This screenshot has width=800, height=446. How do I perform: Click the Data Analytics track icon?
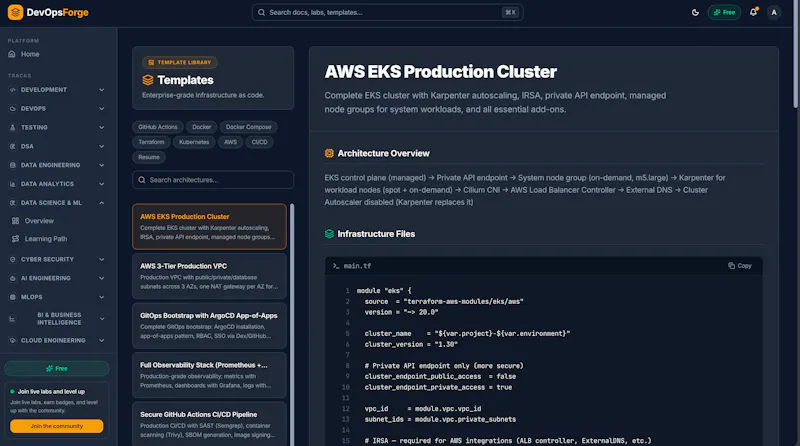click(13, 184)
